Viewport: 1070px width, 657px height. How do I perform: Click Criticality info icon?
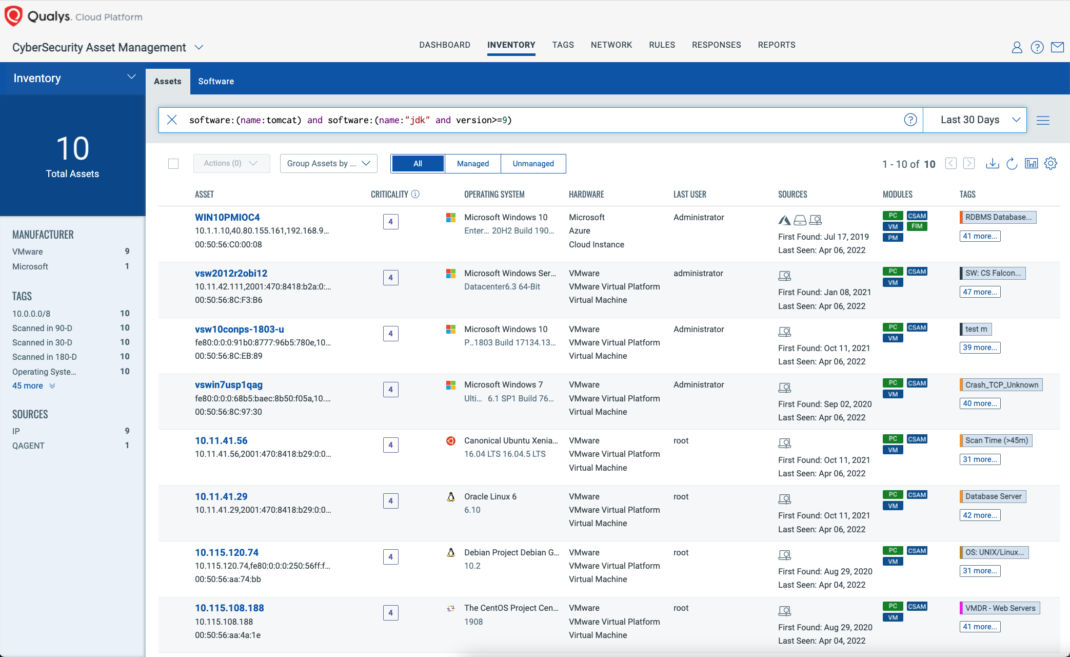(415, 194)
